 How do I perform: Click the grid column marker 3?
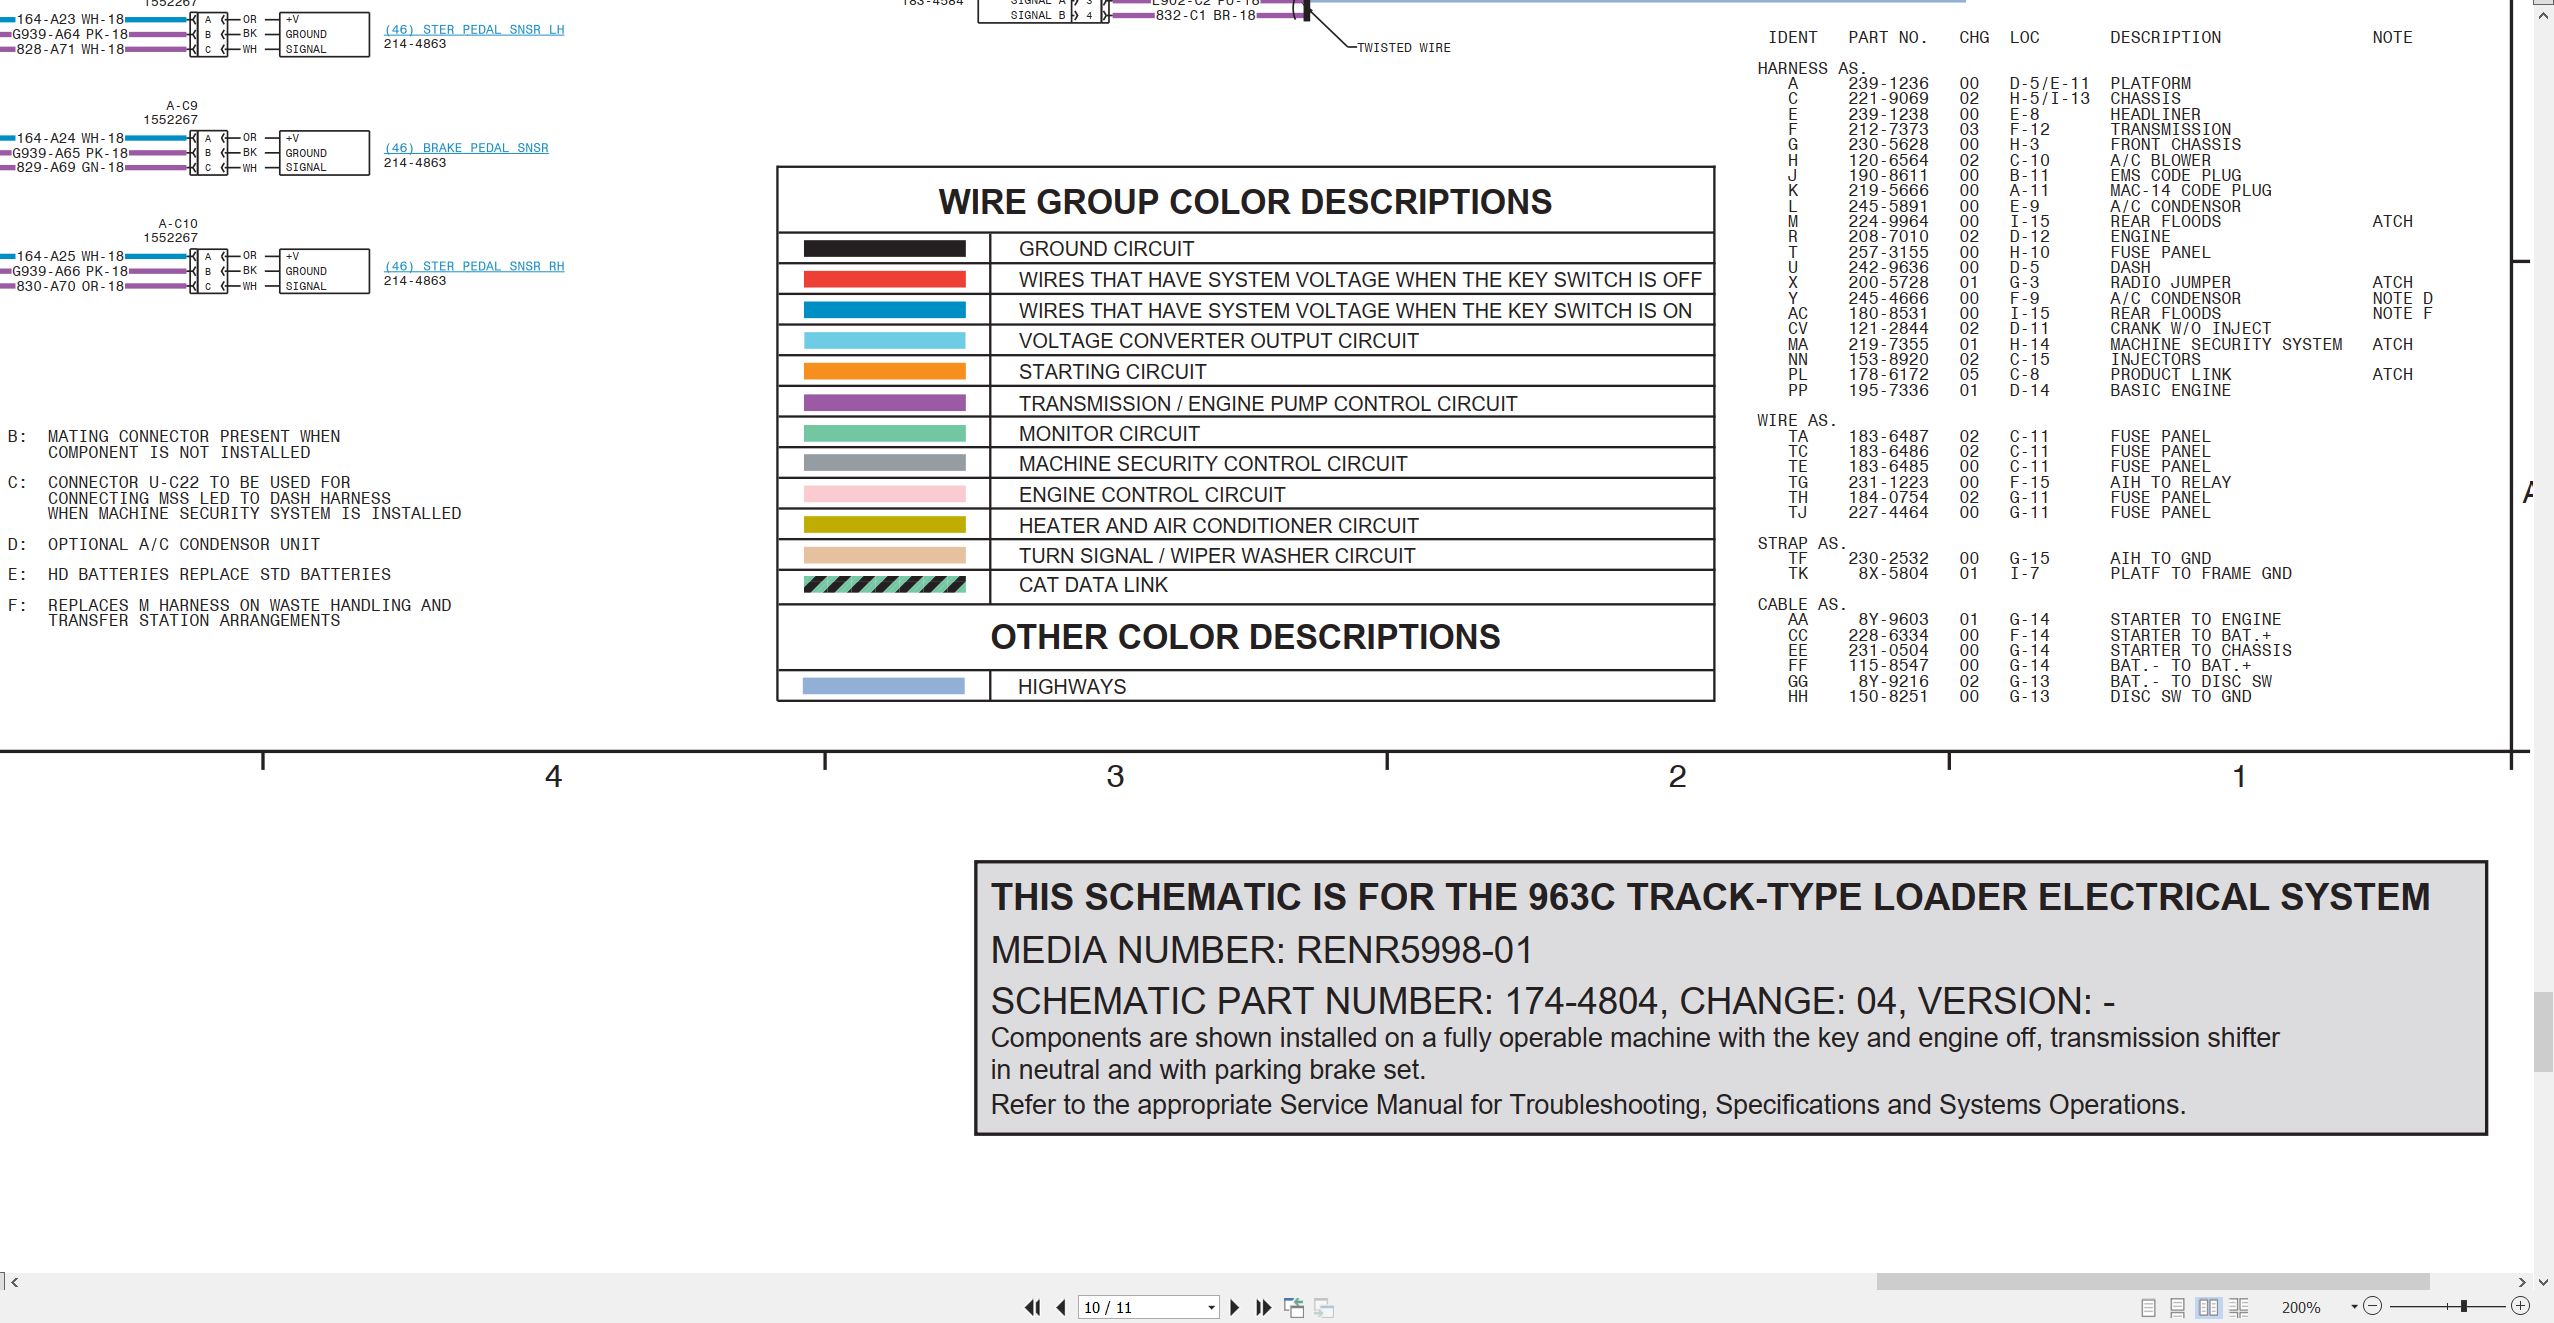[x=1115, y=777]
